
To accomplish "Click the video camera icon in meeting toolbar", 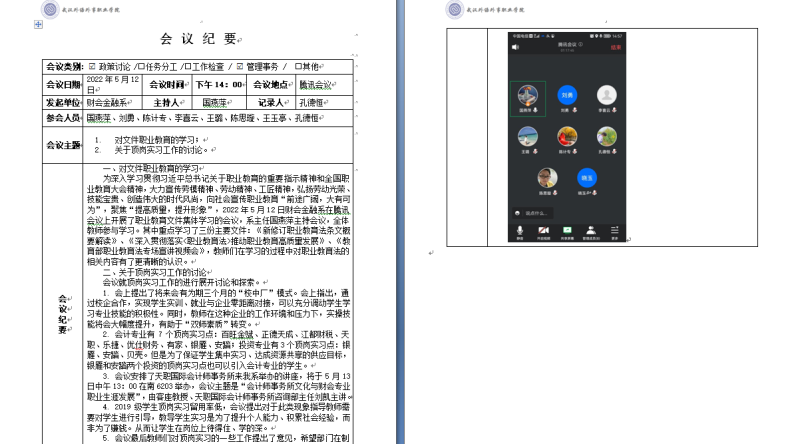I will point(543,232).
